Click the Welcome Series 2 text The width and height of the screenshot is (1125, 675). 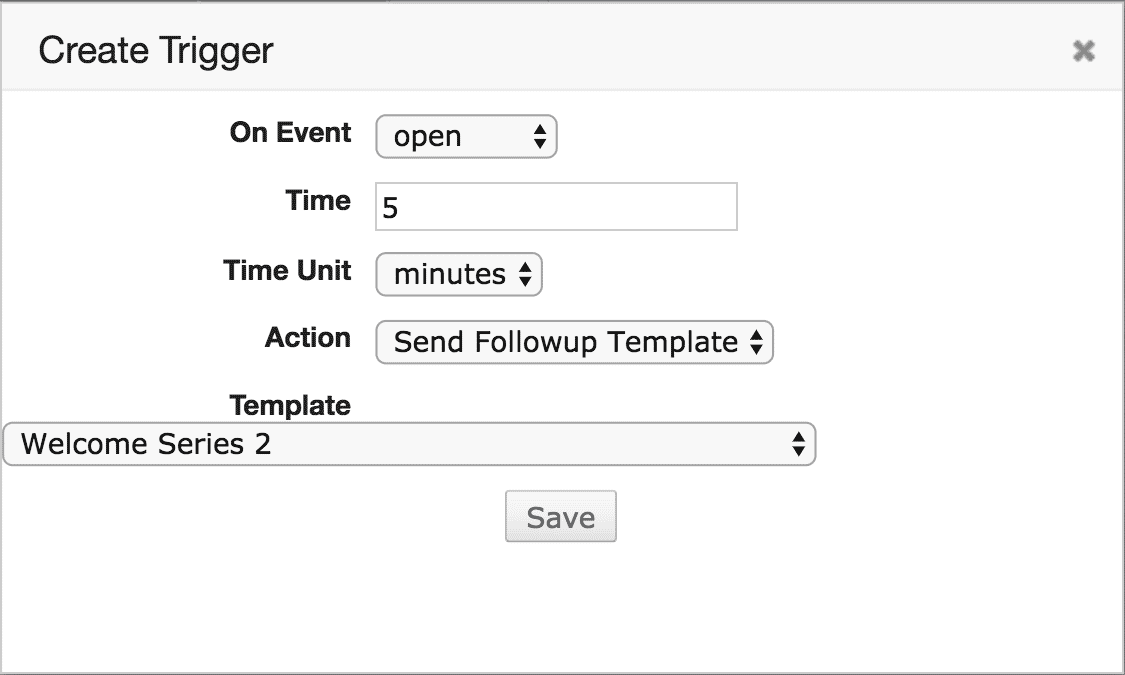[146, 444]
